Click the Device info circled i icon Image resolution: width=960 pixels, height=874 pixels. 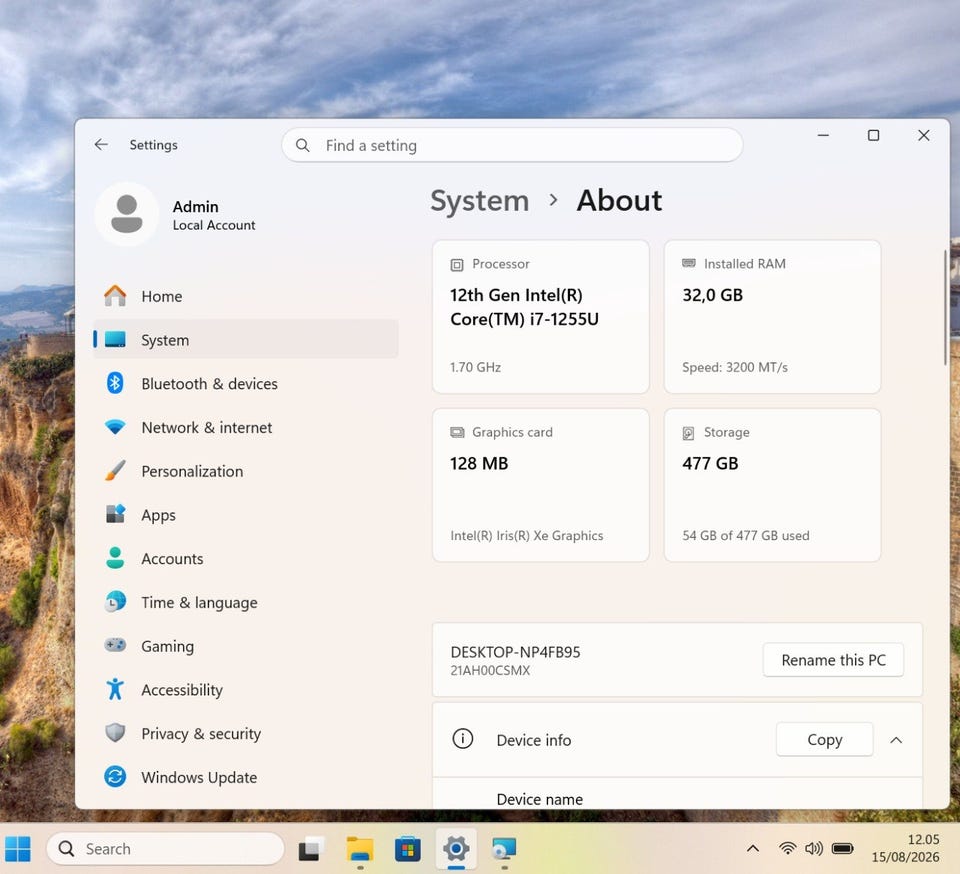coord(463,739)
